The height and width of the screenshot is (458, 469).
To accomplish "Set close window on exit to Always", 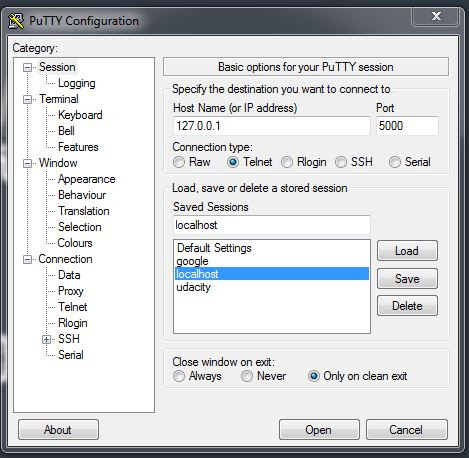I will pos(179,376).
